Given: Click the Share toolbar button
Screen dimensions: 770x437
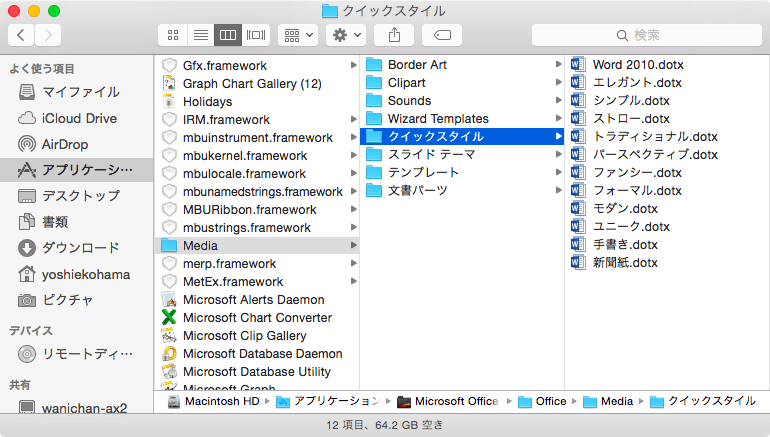Looking at the screenshot, I should click(x=394, y=35).
